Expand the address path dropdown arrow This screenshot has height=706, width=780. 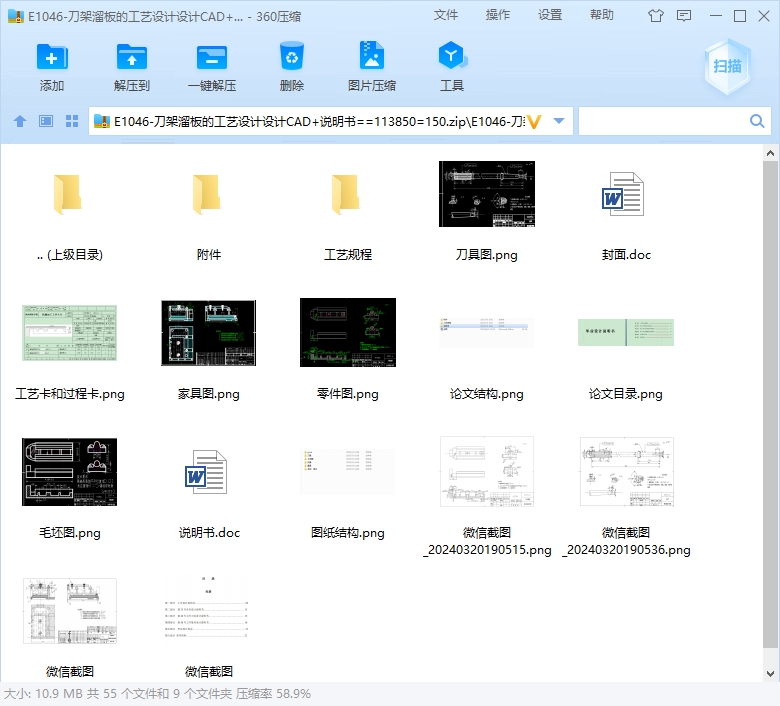[559, 121]
